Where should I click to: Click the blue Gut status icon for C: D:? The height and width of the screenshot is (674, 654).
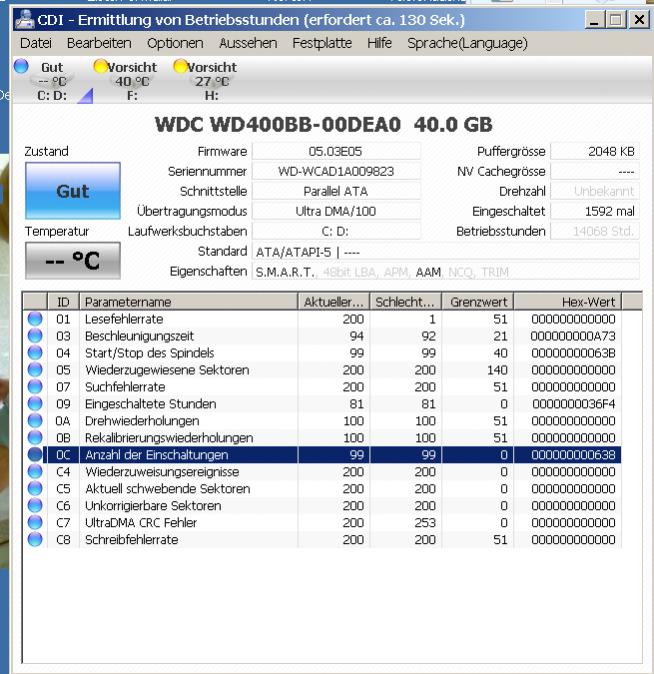[x=21, y=66]
